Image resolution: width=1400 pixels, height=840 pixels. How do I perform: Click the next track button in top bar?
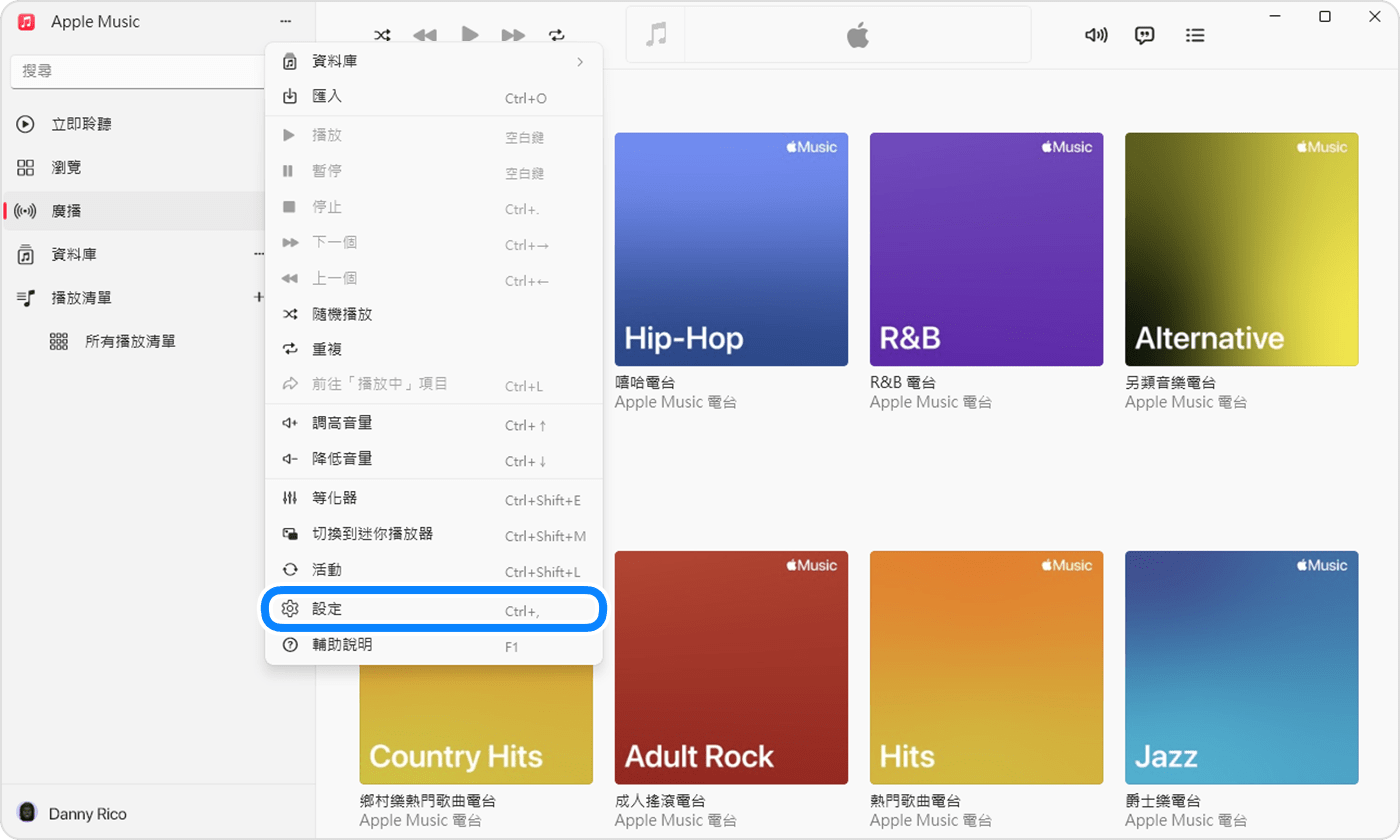[513, 35]
